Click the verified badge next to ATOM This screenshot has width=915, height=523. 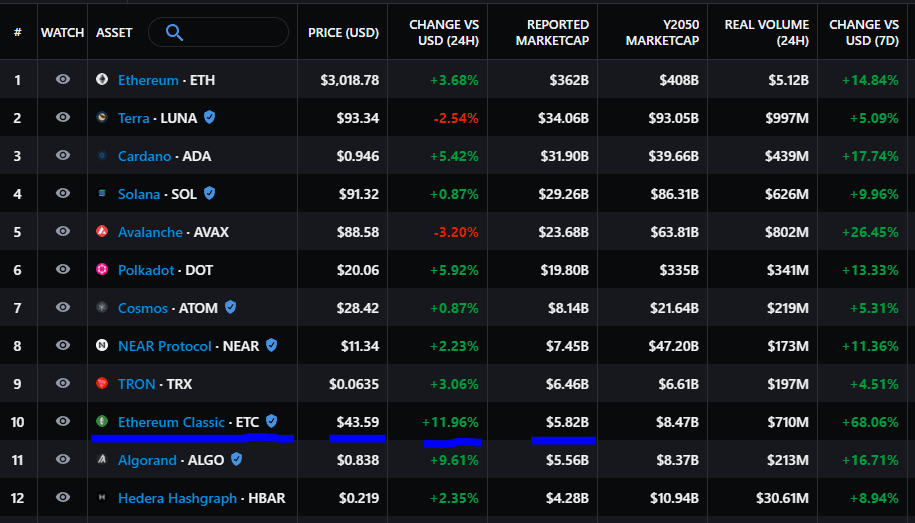tap(231, 307)
